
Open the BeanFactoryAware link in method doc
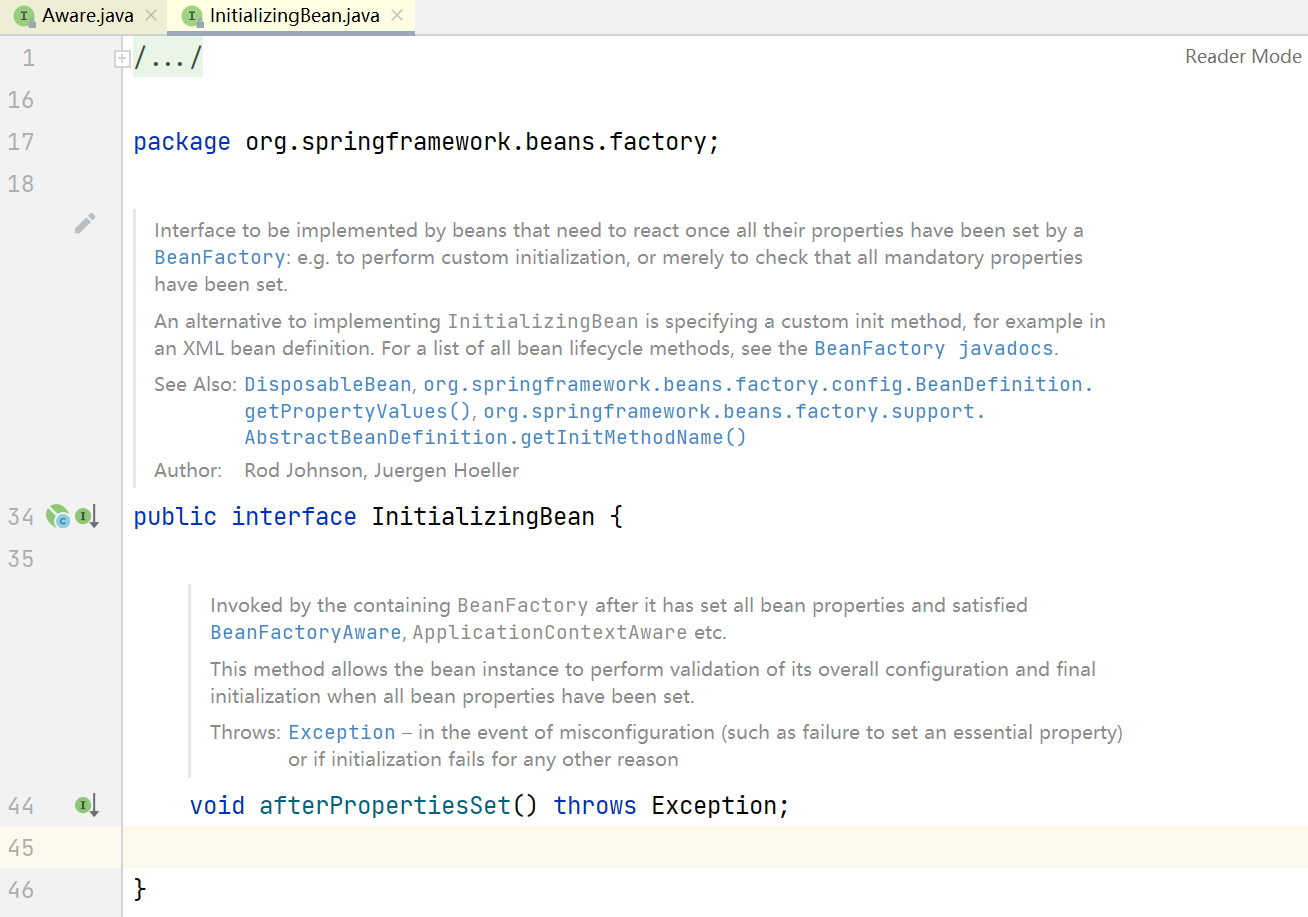306,633
